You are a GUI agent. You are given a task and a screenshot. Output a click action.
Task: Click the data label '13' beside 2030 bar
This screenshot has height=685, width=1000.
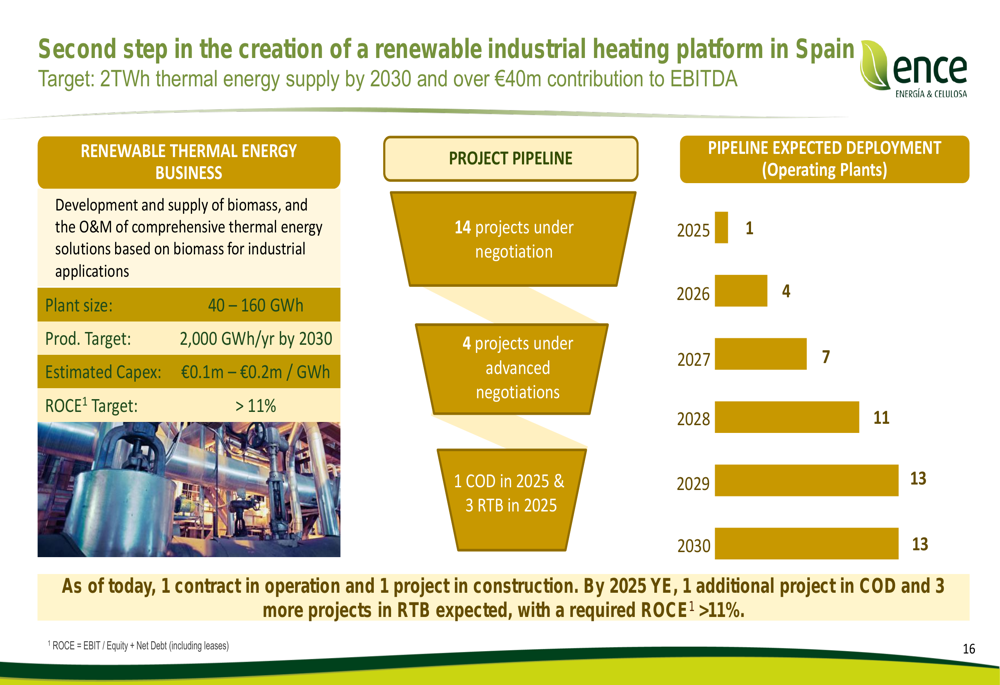tap(920, 544)
